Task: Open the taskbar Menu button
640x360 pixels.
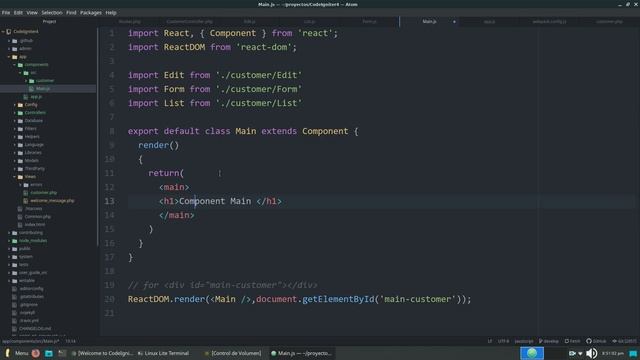Action: tap(17, 353)
